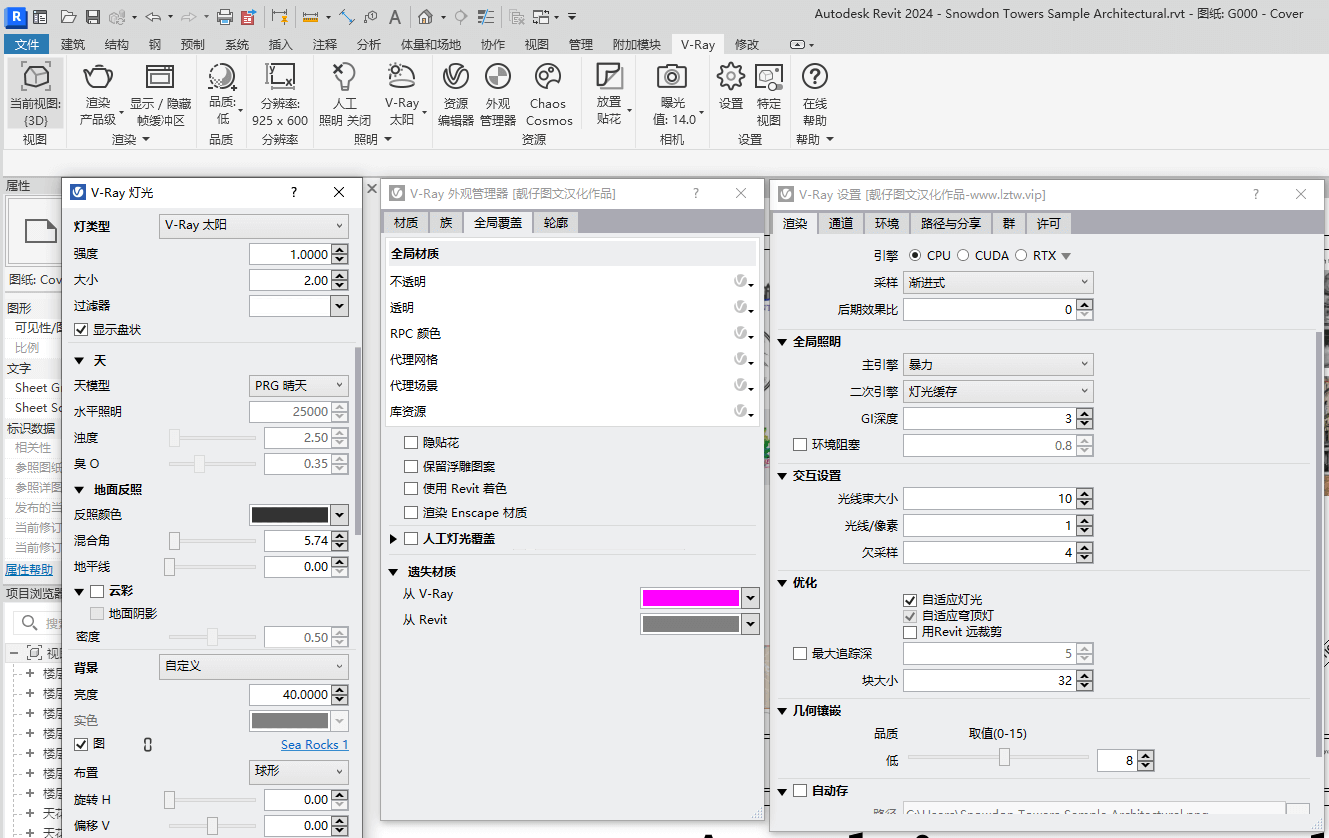1329x838 pixels.
Task: Click V-Ray override icon on RPC 颜色 row
Action: tap(741, 334)
